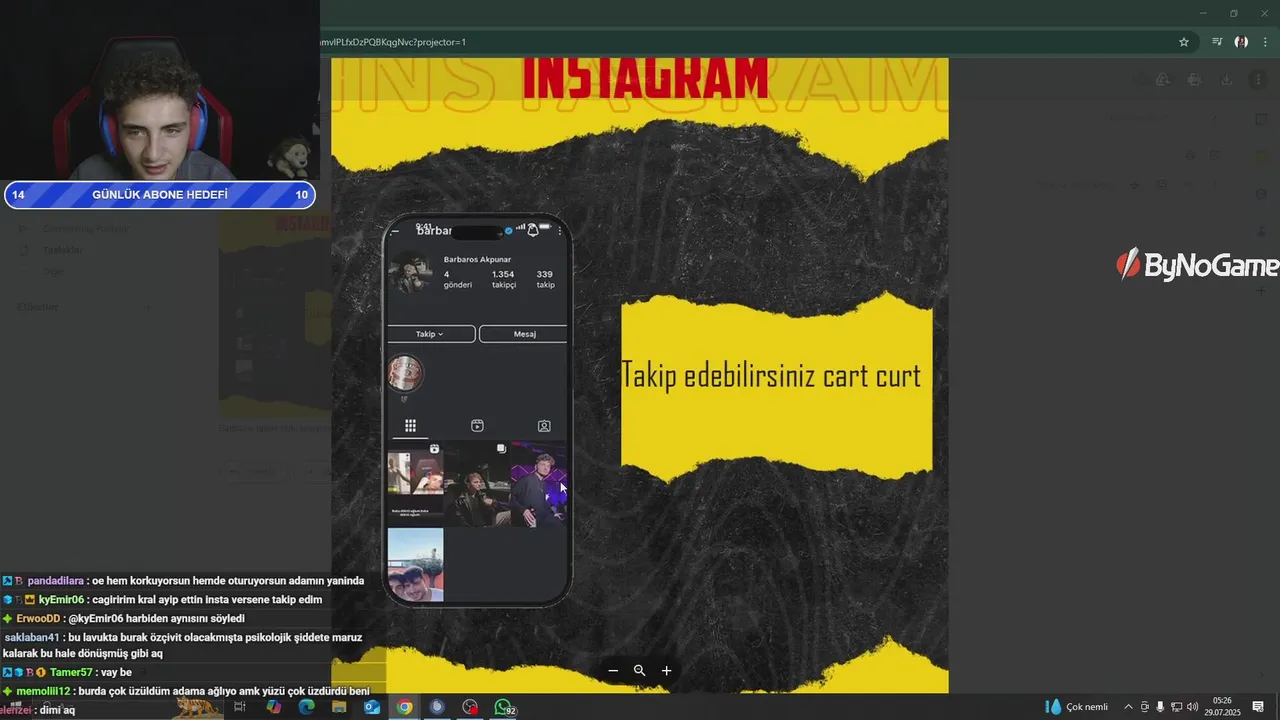Open Task View in the taskbar

click(x=240, y=707)
